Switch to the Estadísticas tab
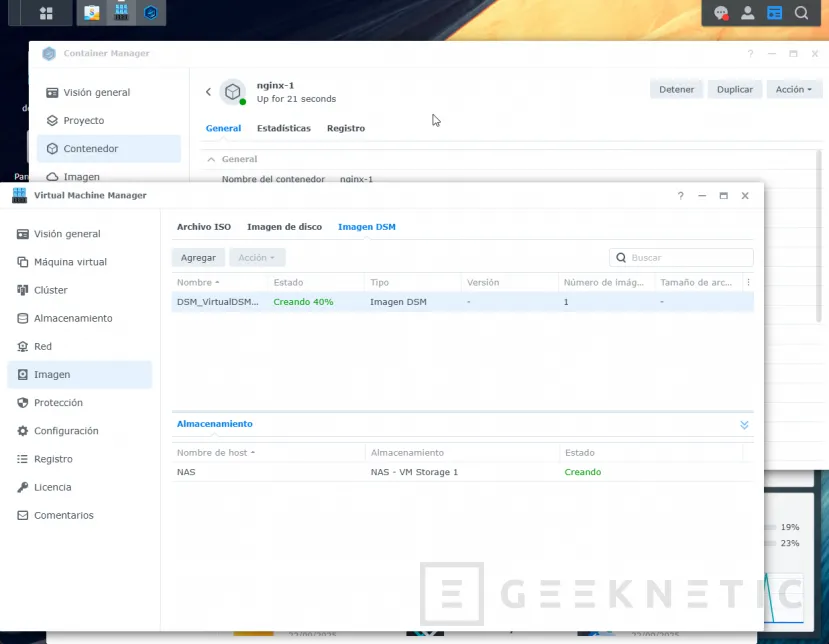Screen dimensions: 829x644 [283, 128]
